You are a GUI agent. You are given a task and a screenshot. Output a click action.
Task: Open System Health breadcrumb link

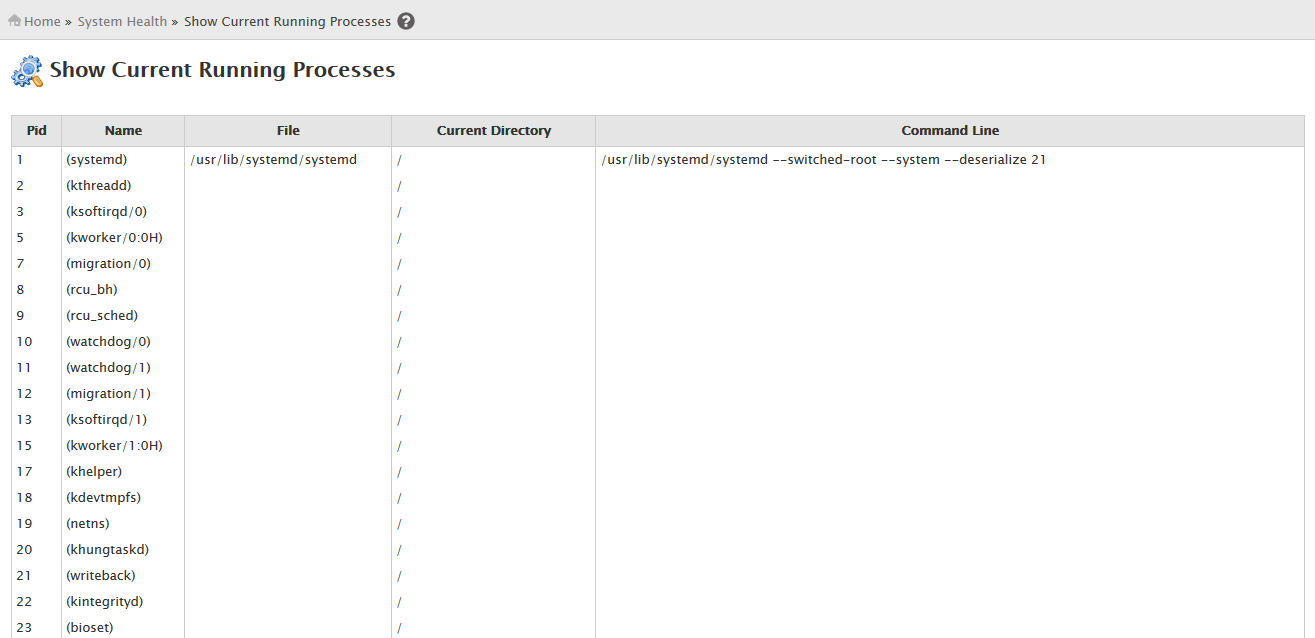click(122, 21)
